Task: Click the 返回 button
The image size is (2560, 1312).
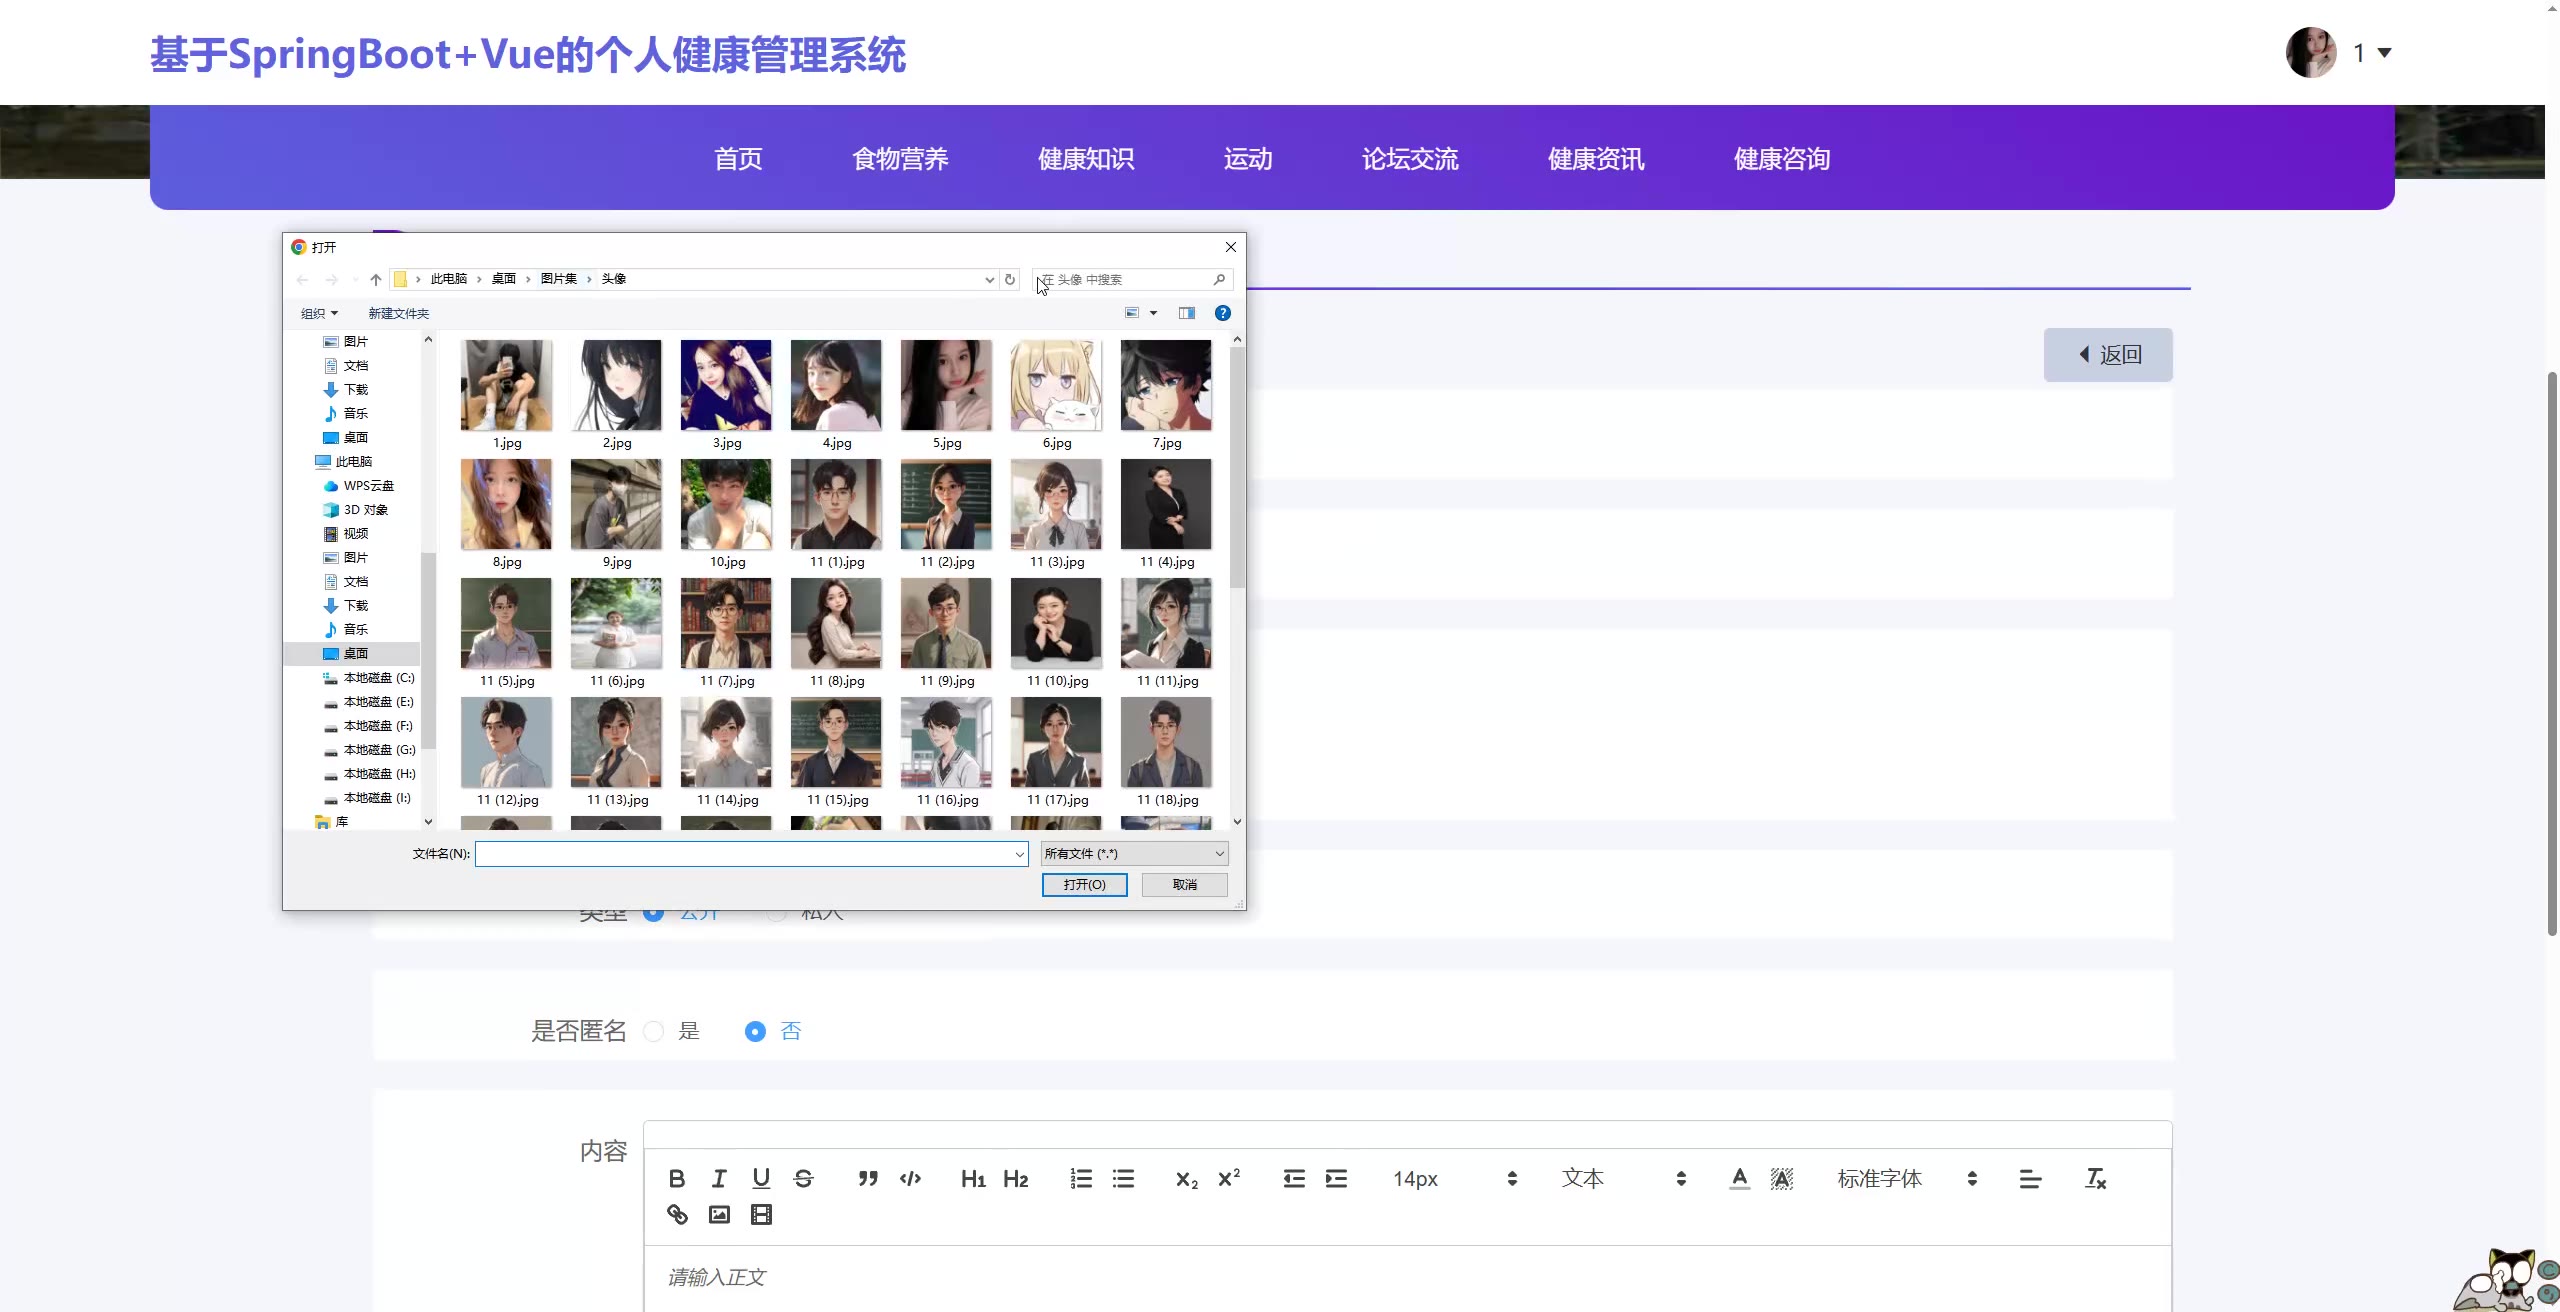Action: 2107,355
